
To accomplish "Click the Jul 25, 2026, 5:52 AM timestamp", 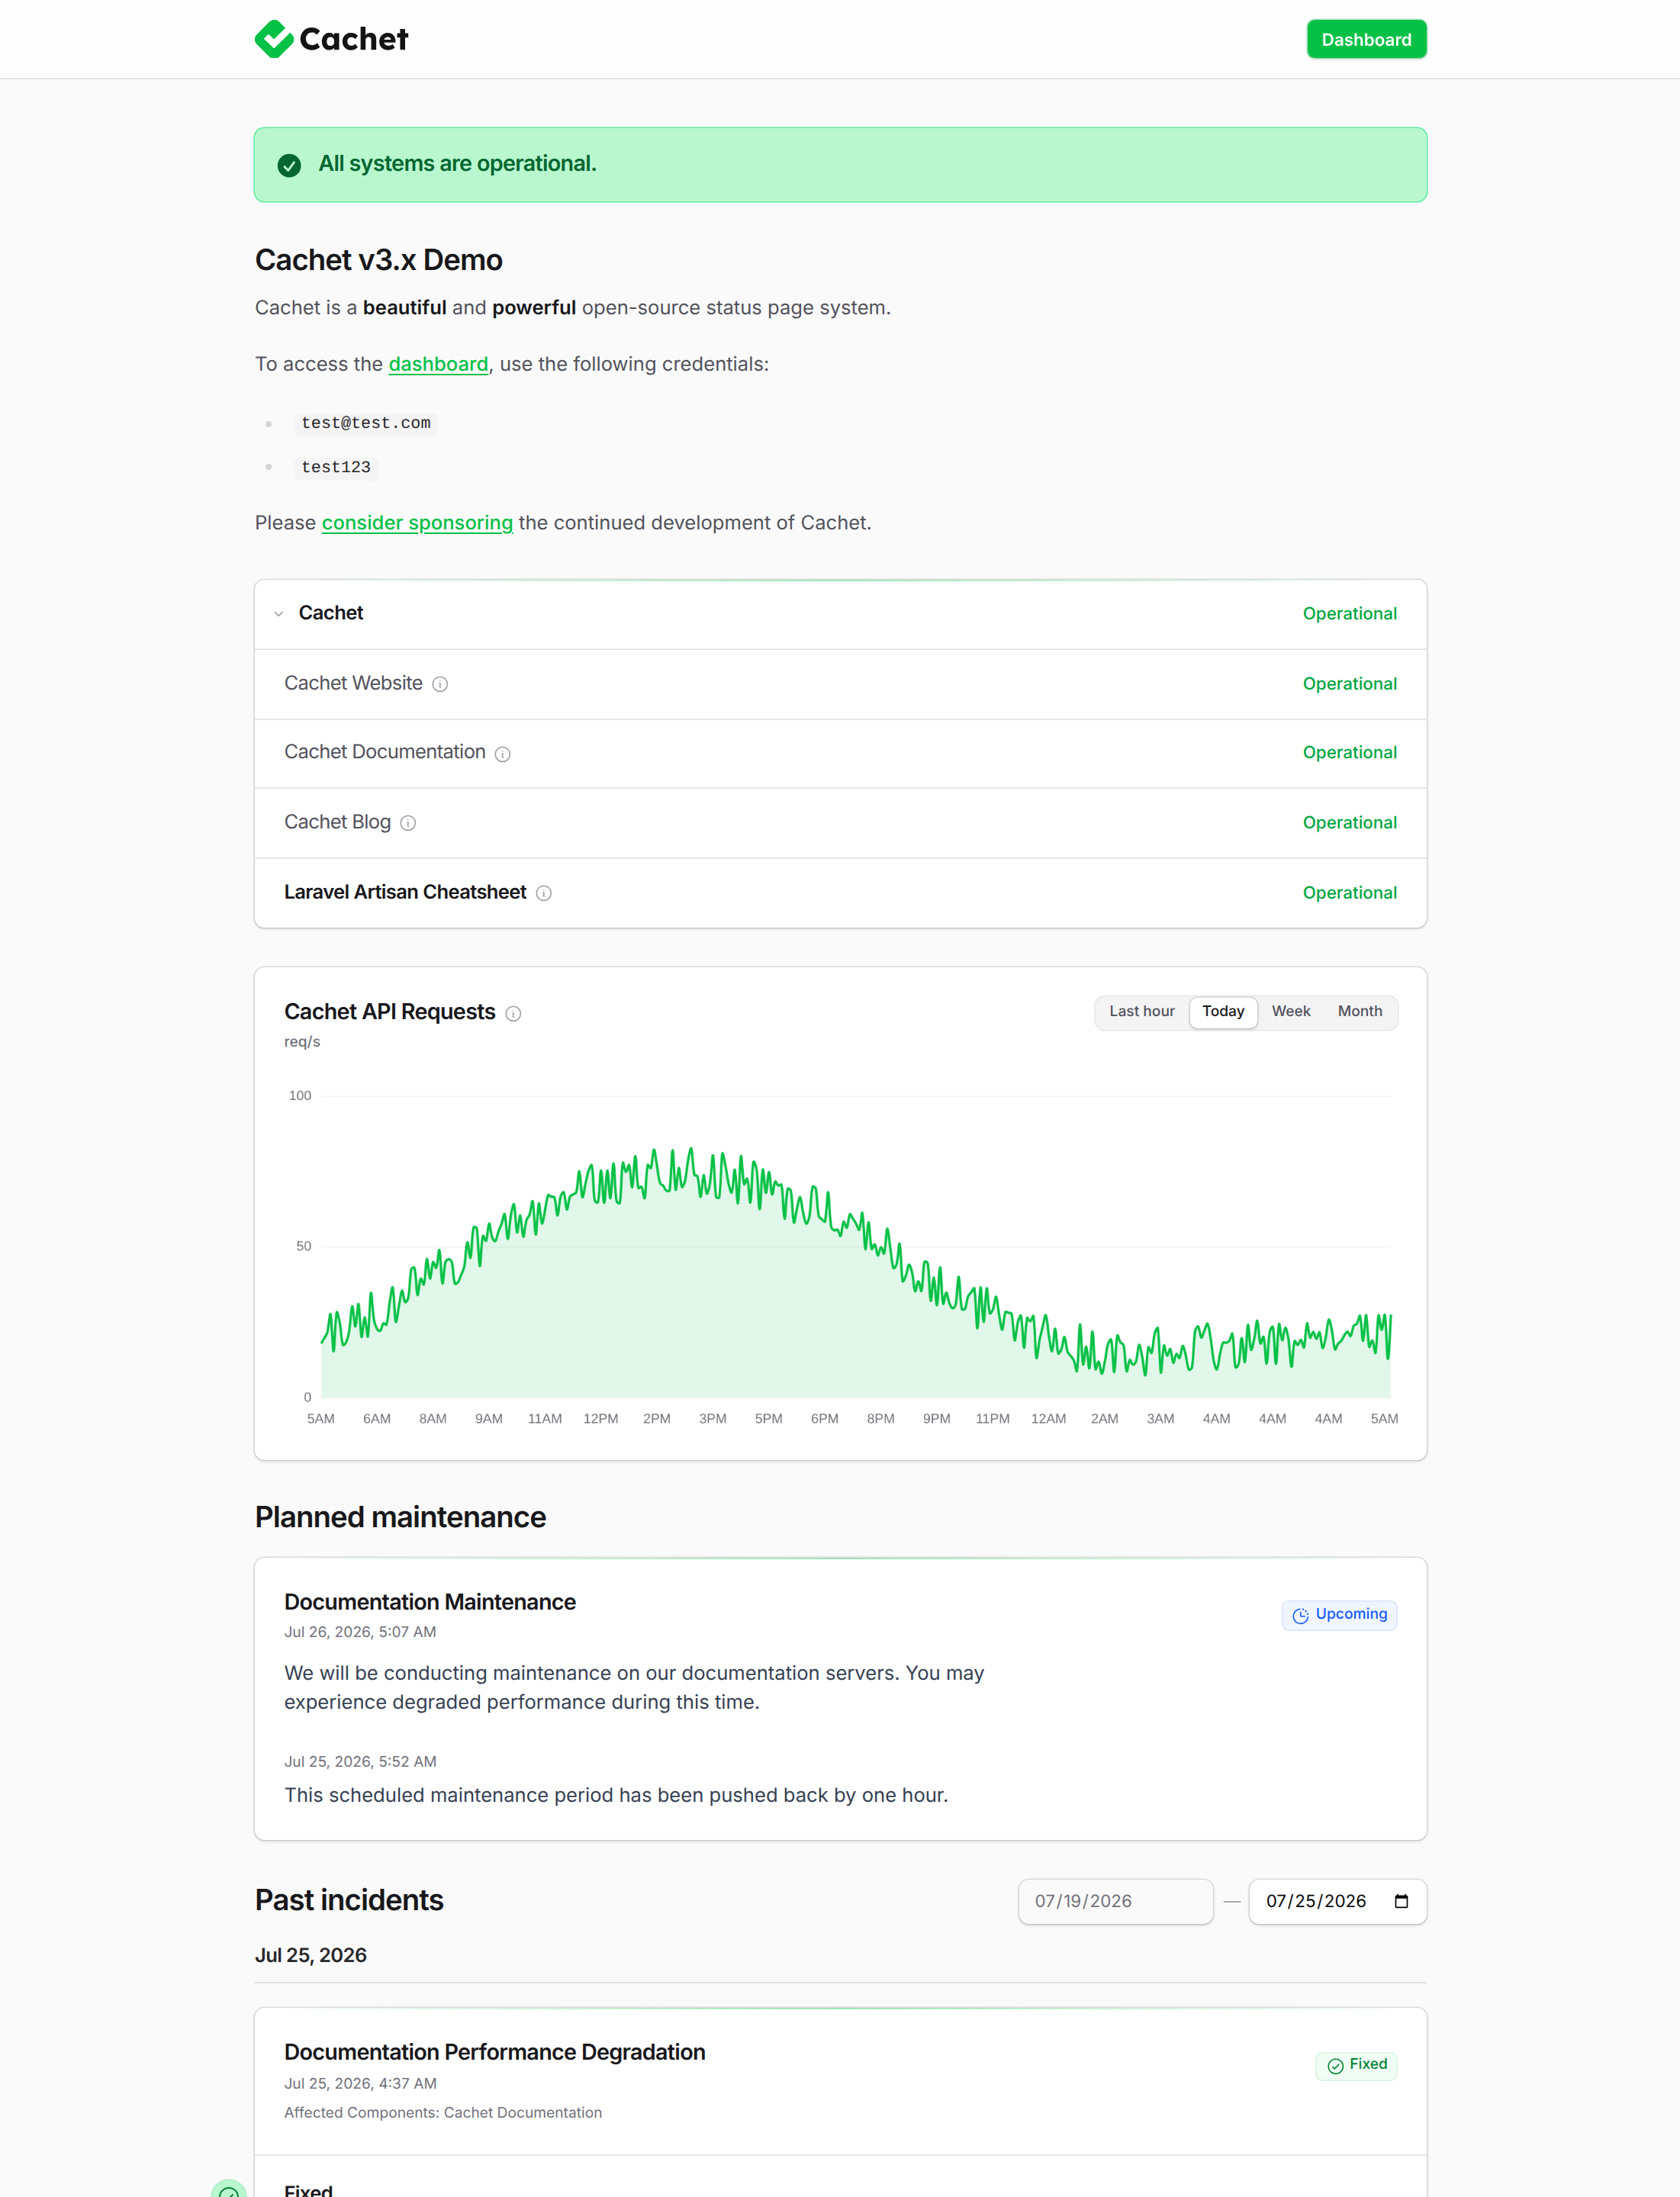I will pyautogui.click(x=360, y=1762).
